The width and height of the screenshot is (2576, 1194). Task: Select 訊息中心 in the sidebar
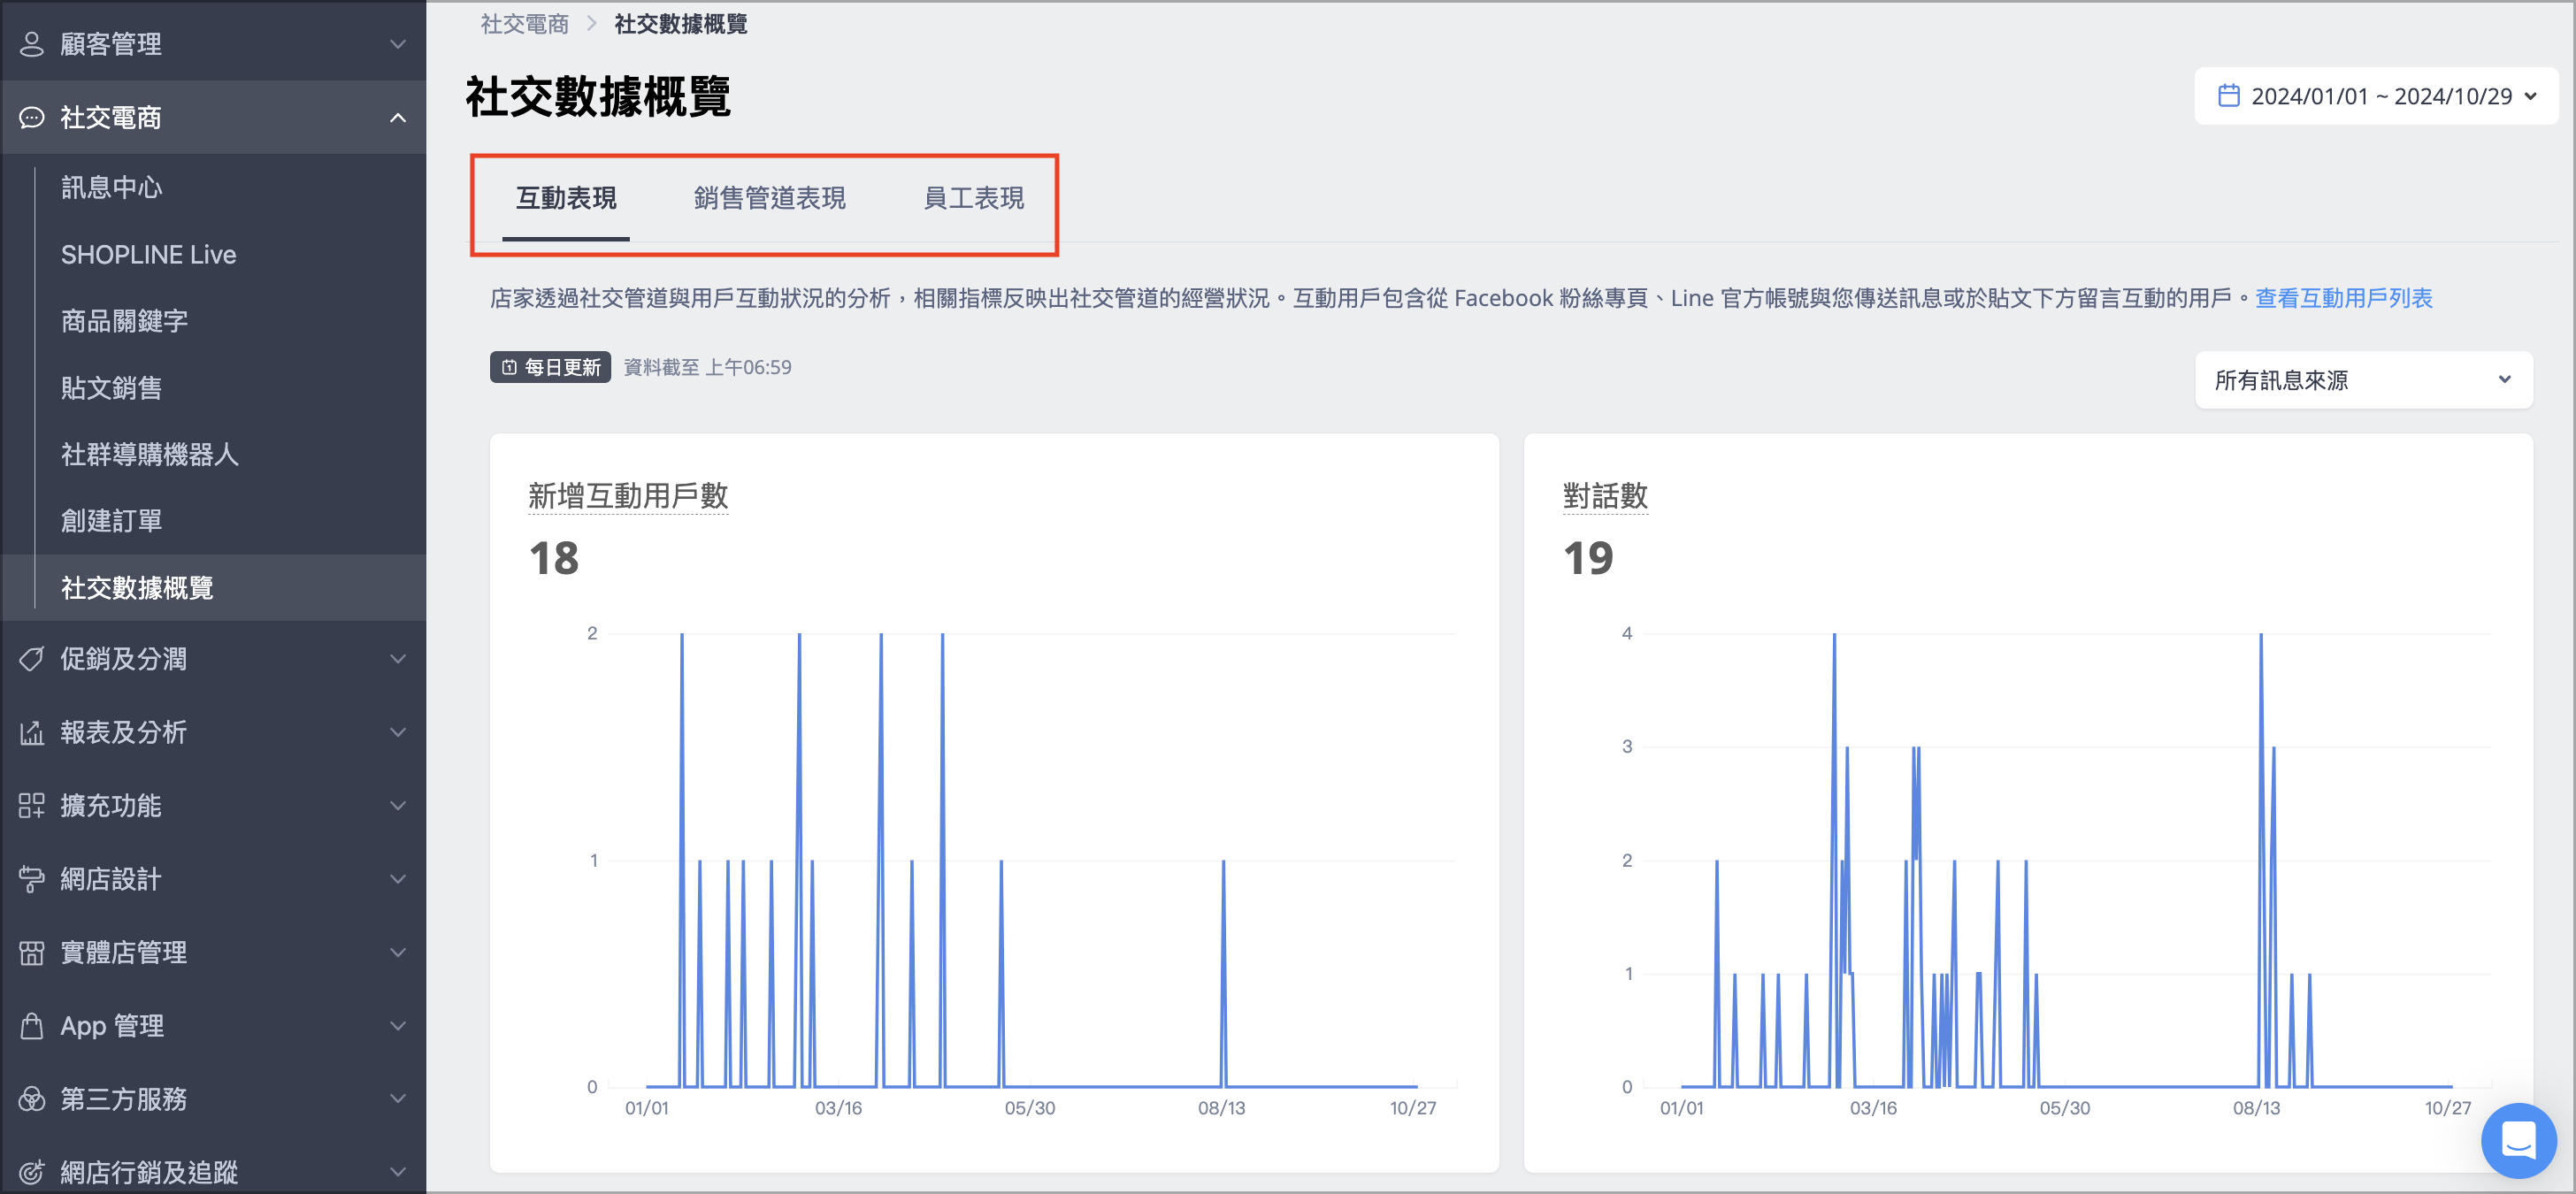[x=112, y=187]
